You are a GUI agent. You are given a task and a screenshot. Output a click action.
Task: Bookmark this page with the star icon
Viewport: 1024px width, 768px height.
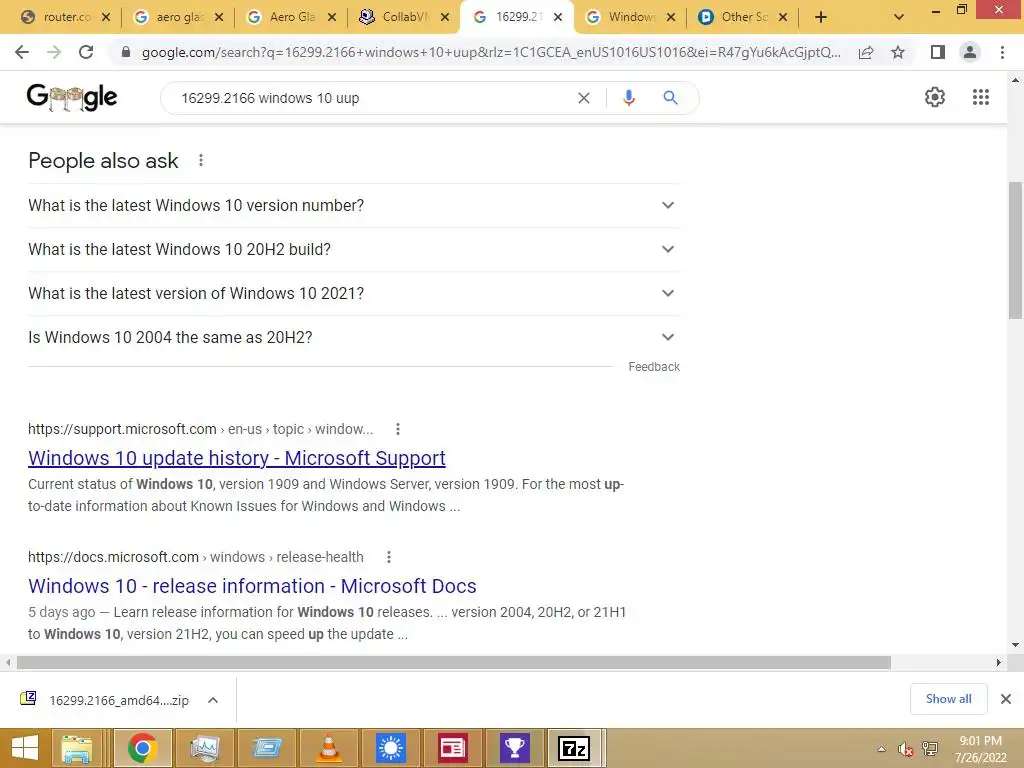pos(898,52)
